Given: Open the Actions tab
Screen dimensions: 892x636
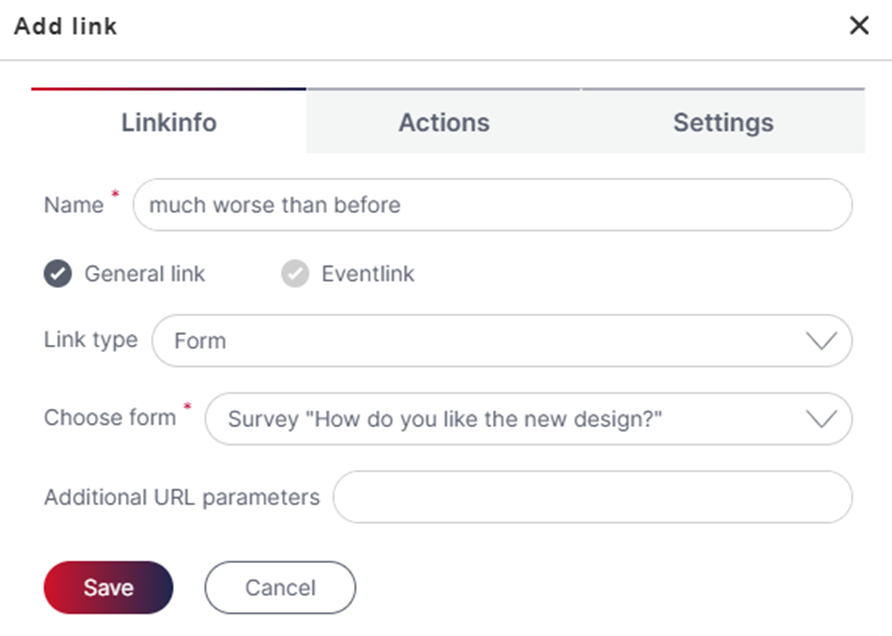Looking at the screenshot, I should click(444, 121).
